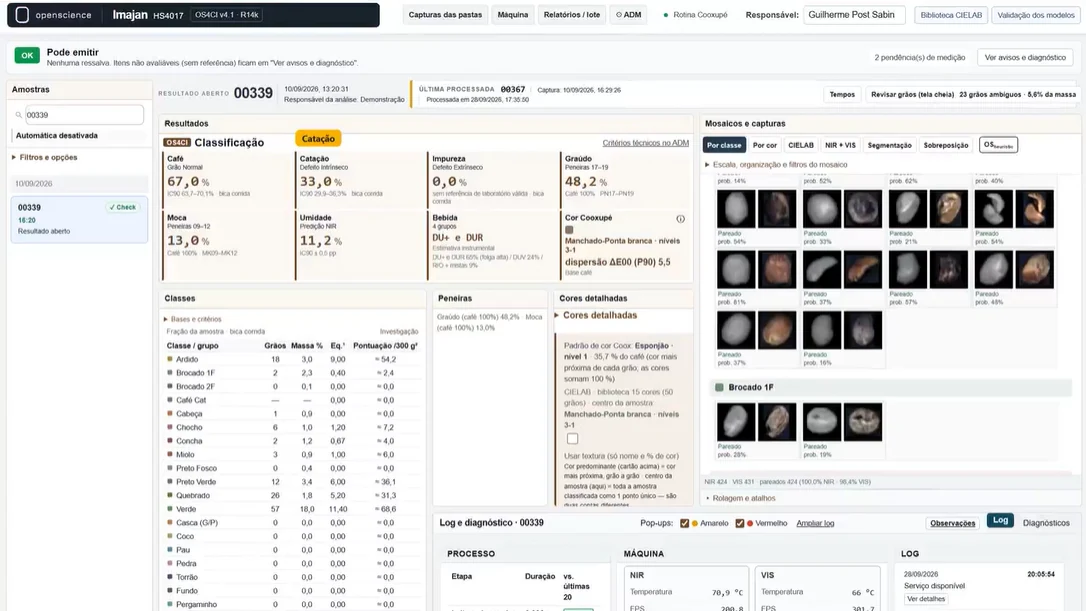Select the OS heuristic tab
This screenshot has height=611, width=1086.
click(998, 145)
